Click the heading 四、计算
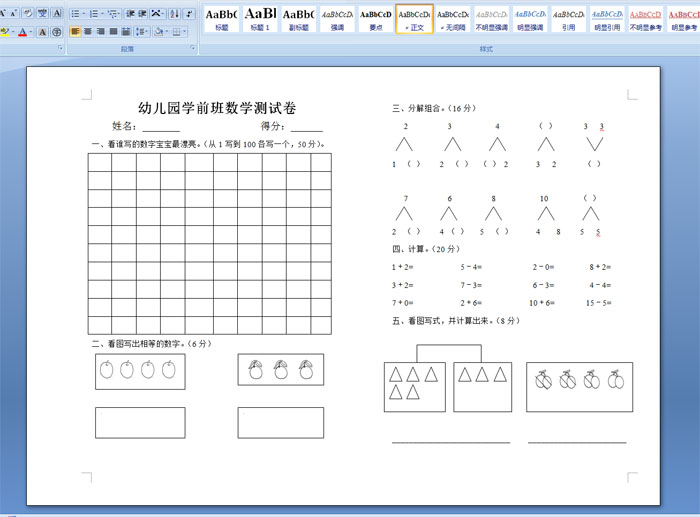700x517 pixels. 426,249
